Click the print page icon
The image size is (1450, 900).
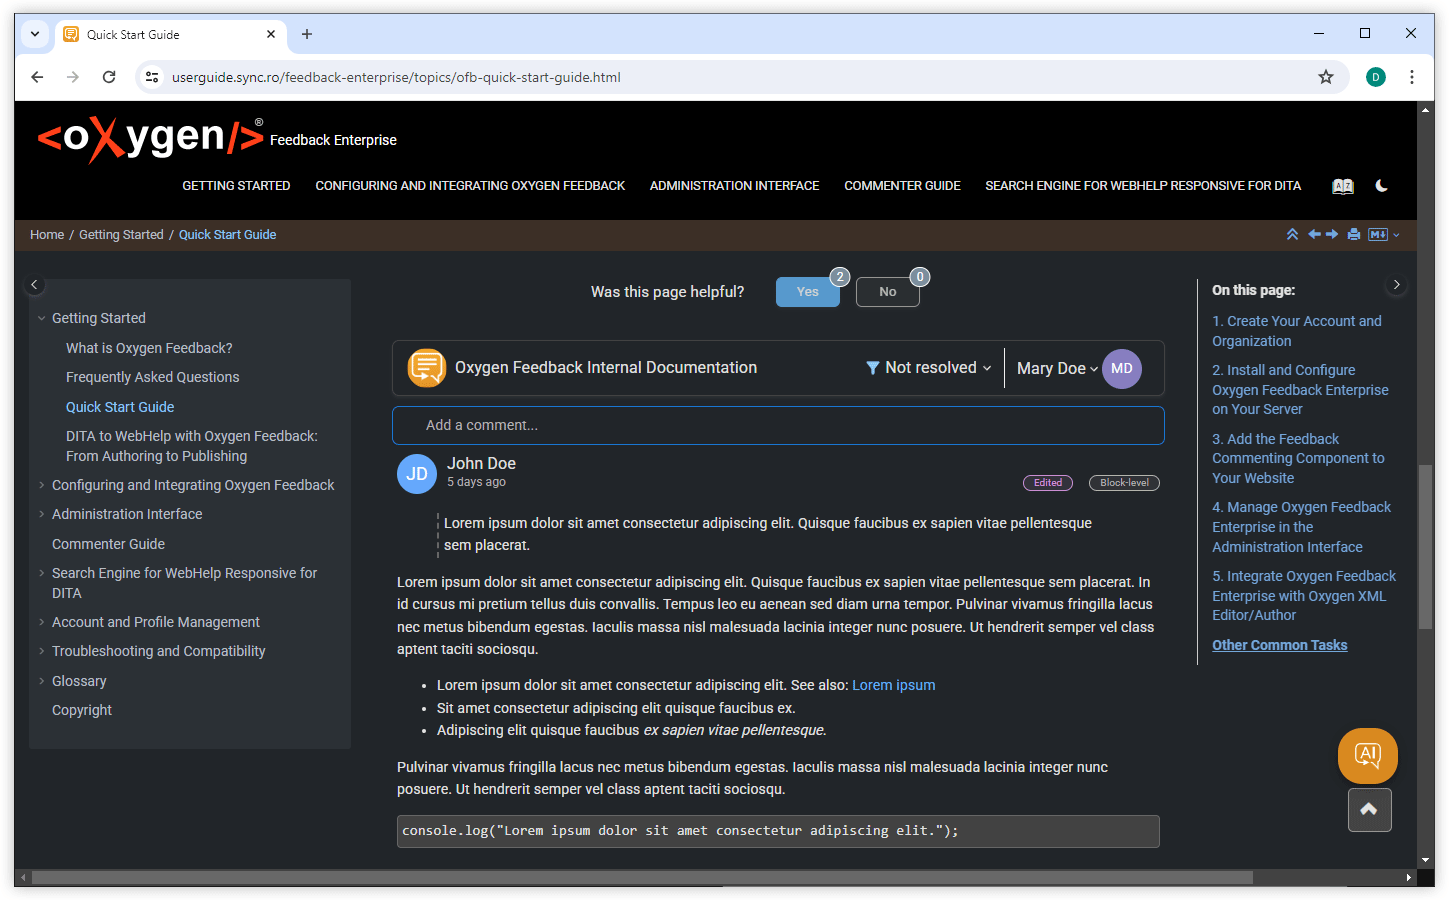[x=1353, y=235]
